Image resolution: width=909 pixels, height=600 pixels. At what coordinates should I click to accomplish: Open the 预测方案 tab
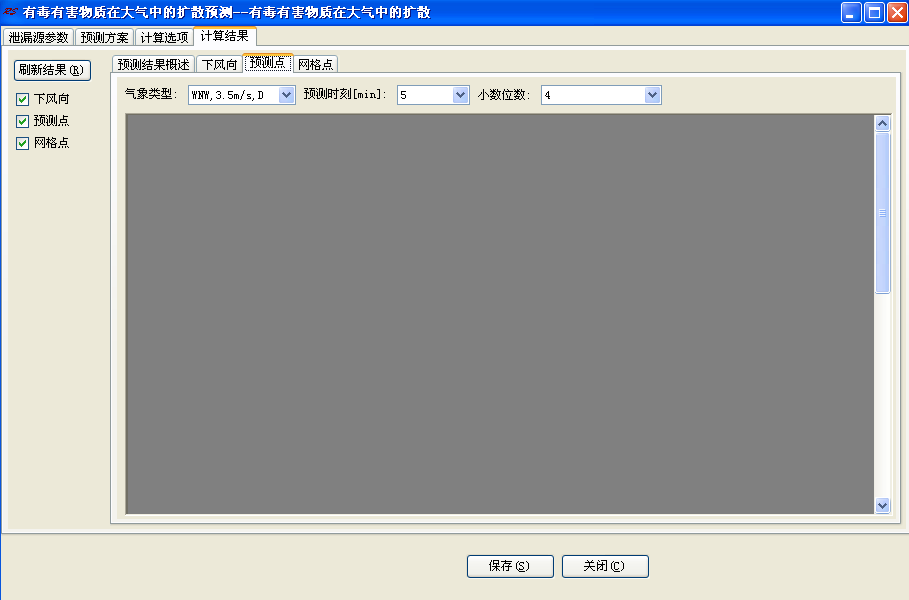[x=104, y=37]
